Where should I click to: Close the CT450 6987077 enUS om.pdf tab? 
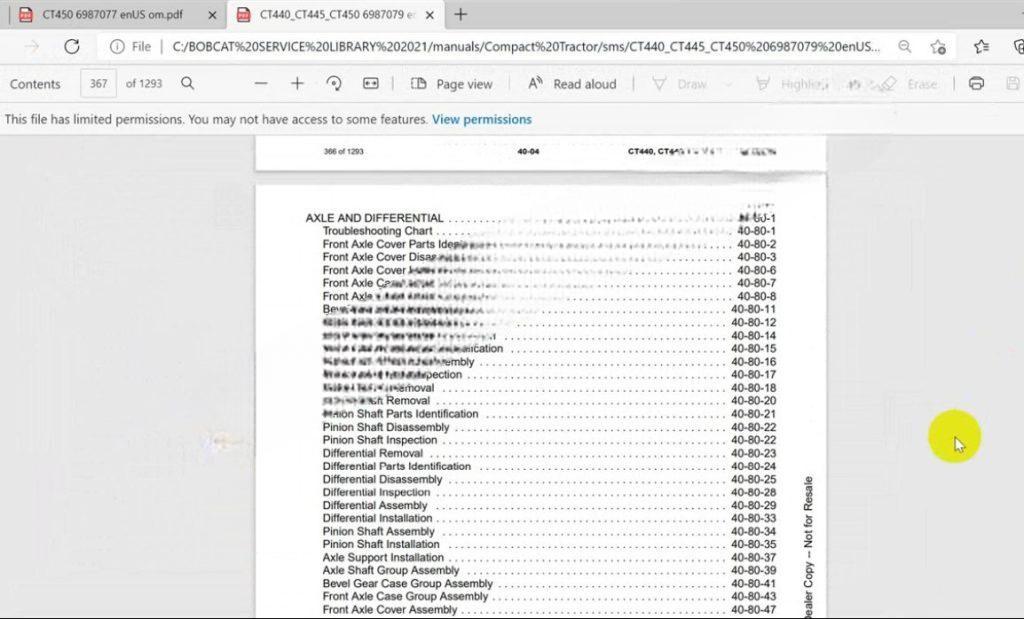211,15
